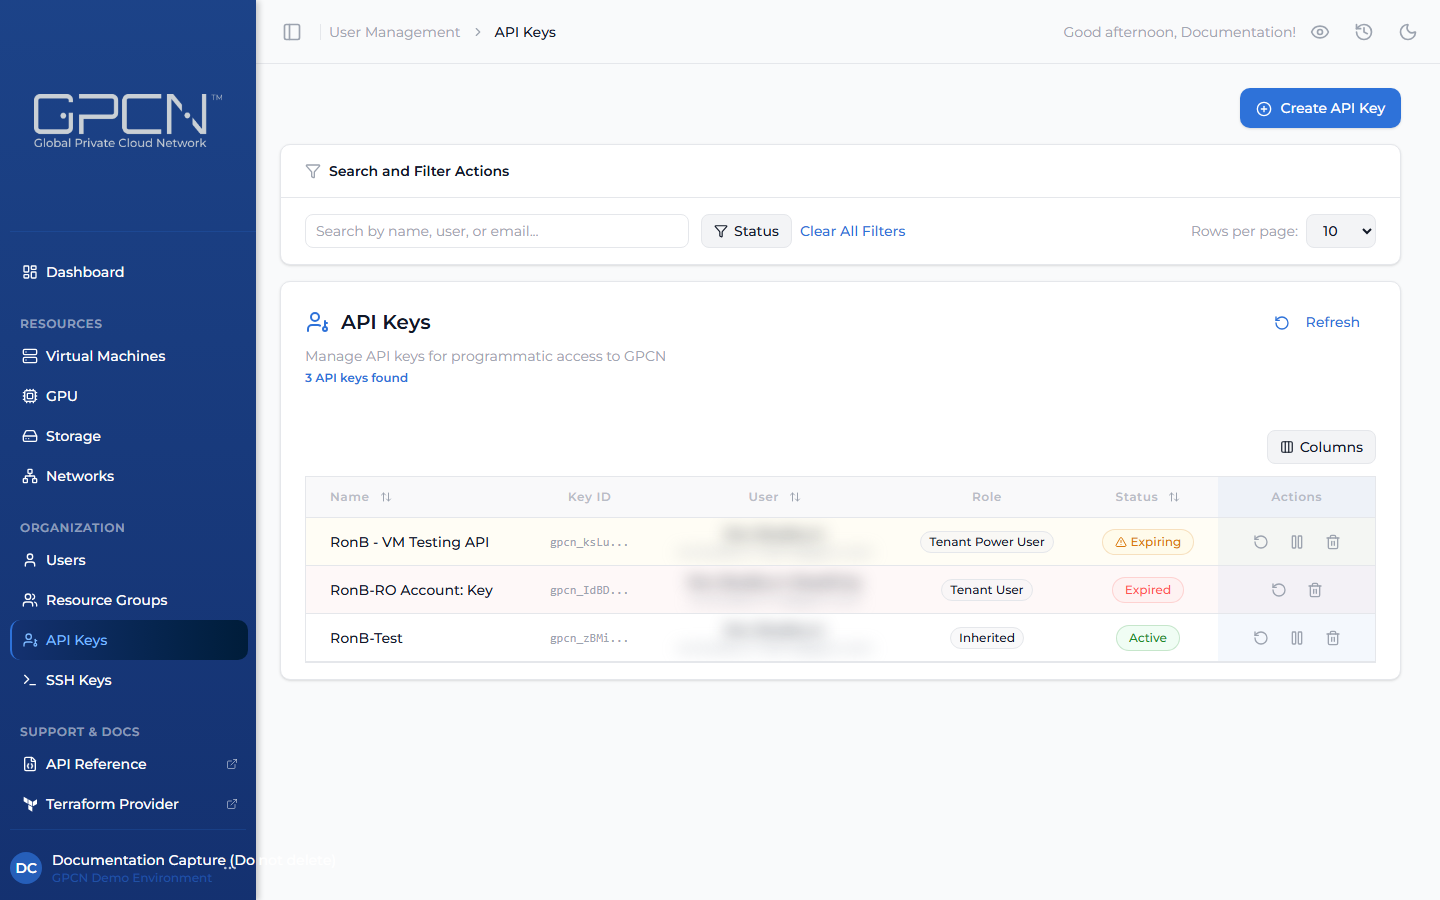Image resolution: width=1440 pixels, height=900 pixels.
Task: Rotate the RonB-RO Account: Key
Action: point(1279,590)
